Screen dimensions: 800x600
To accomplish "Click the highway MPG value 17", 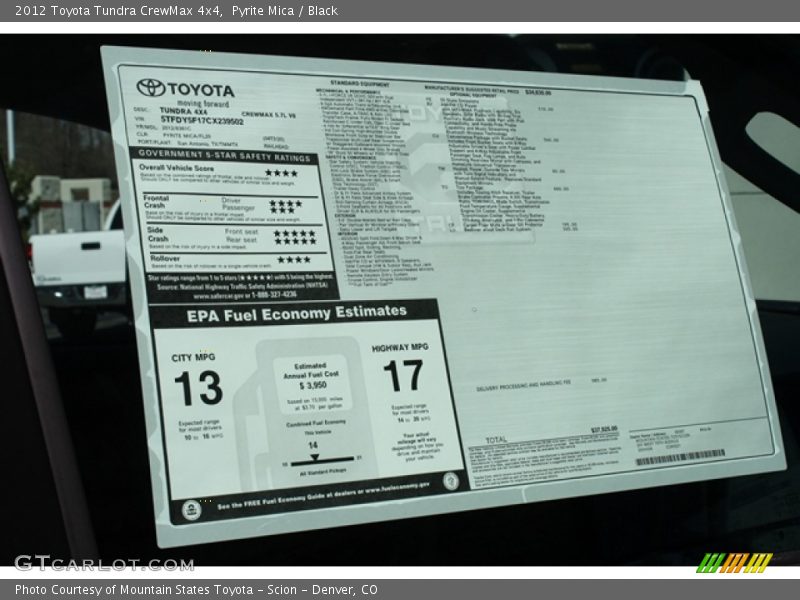I will [403, 376].
